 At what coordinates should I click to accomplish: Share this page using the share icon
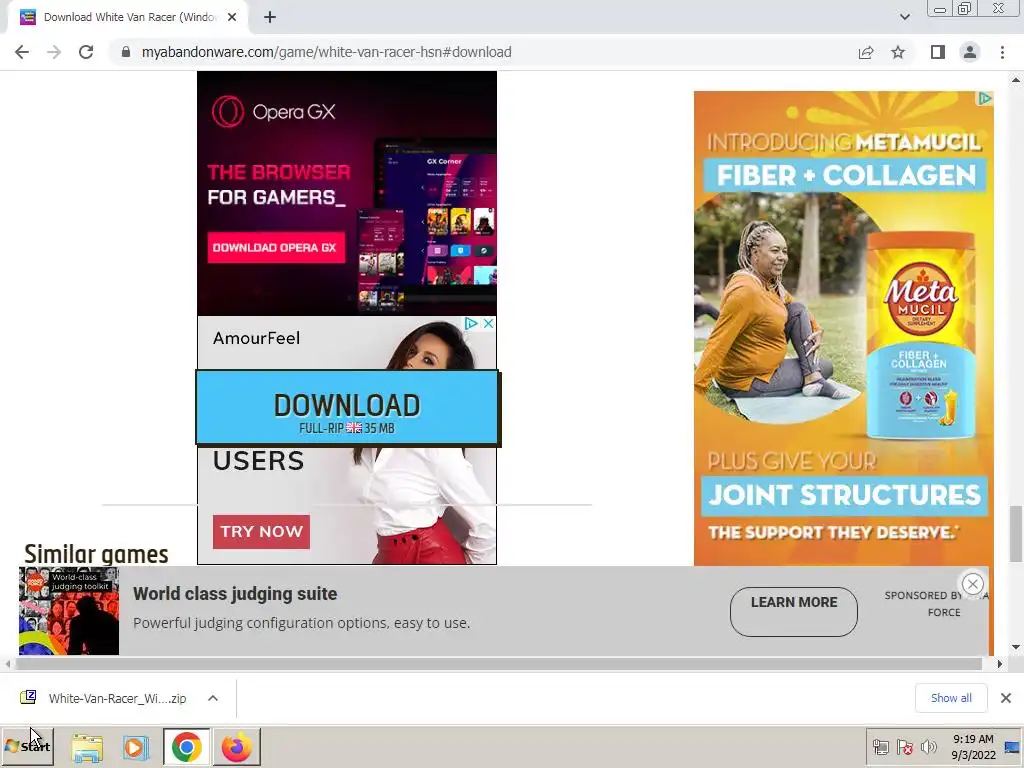866,52
